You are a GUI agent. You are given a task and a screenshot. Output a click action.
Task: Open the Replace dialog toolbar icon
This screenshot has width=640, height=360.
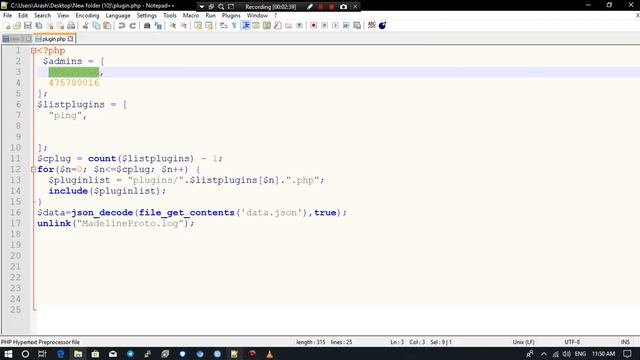(x=158, y=26)
